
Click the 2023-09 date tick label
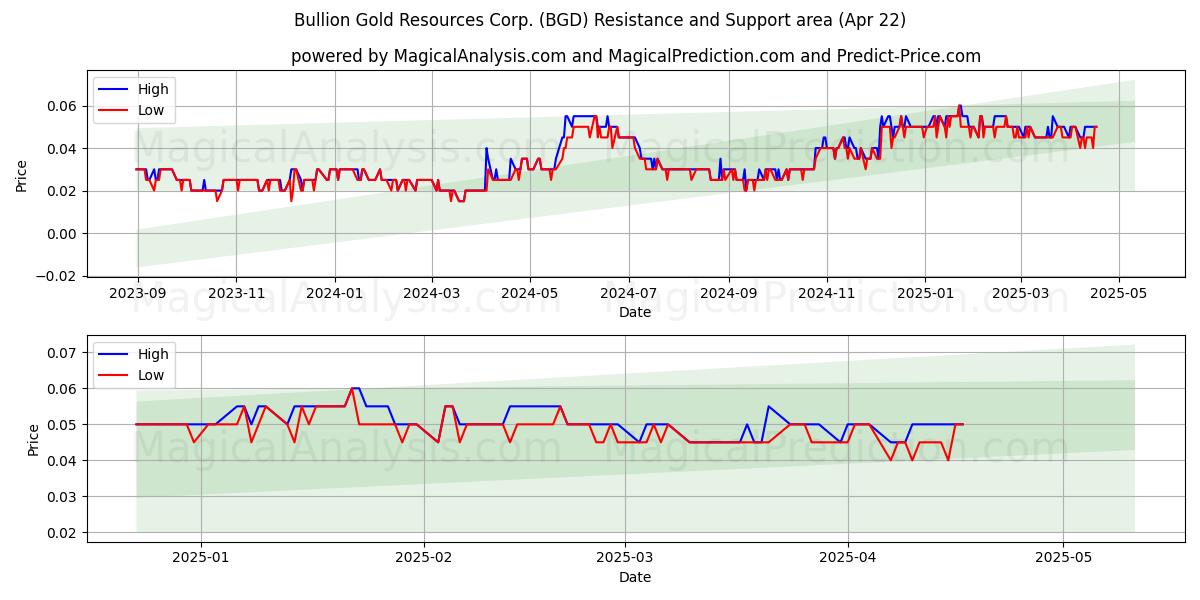tap(137, 294)
